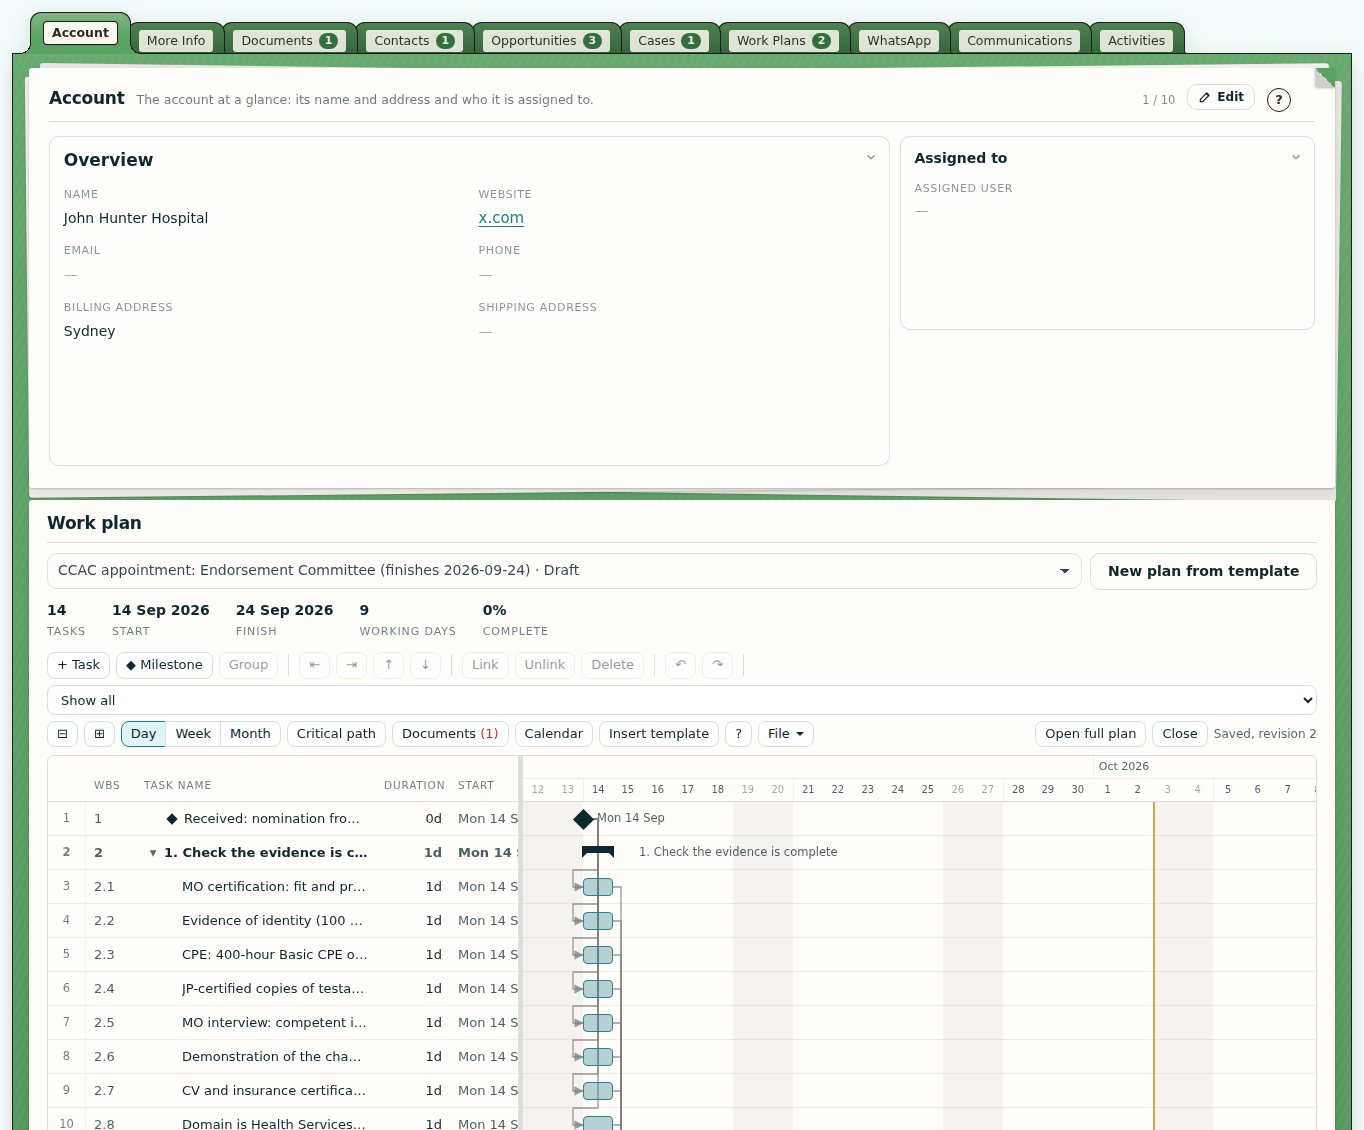Move task down with the down arrow
1364x1130 pixels.
pos(425,665)
